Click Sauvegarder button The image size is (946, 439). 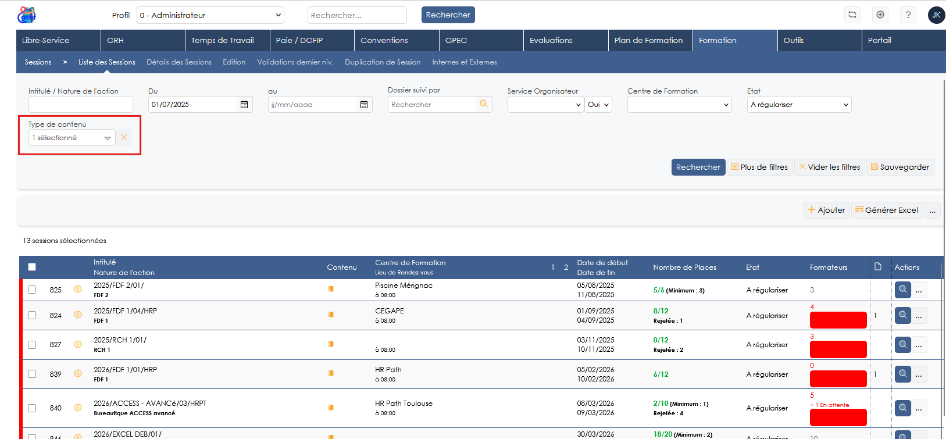[900, 168]
